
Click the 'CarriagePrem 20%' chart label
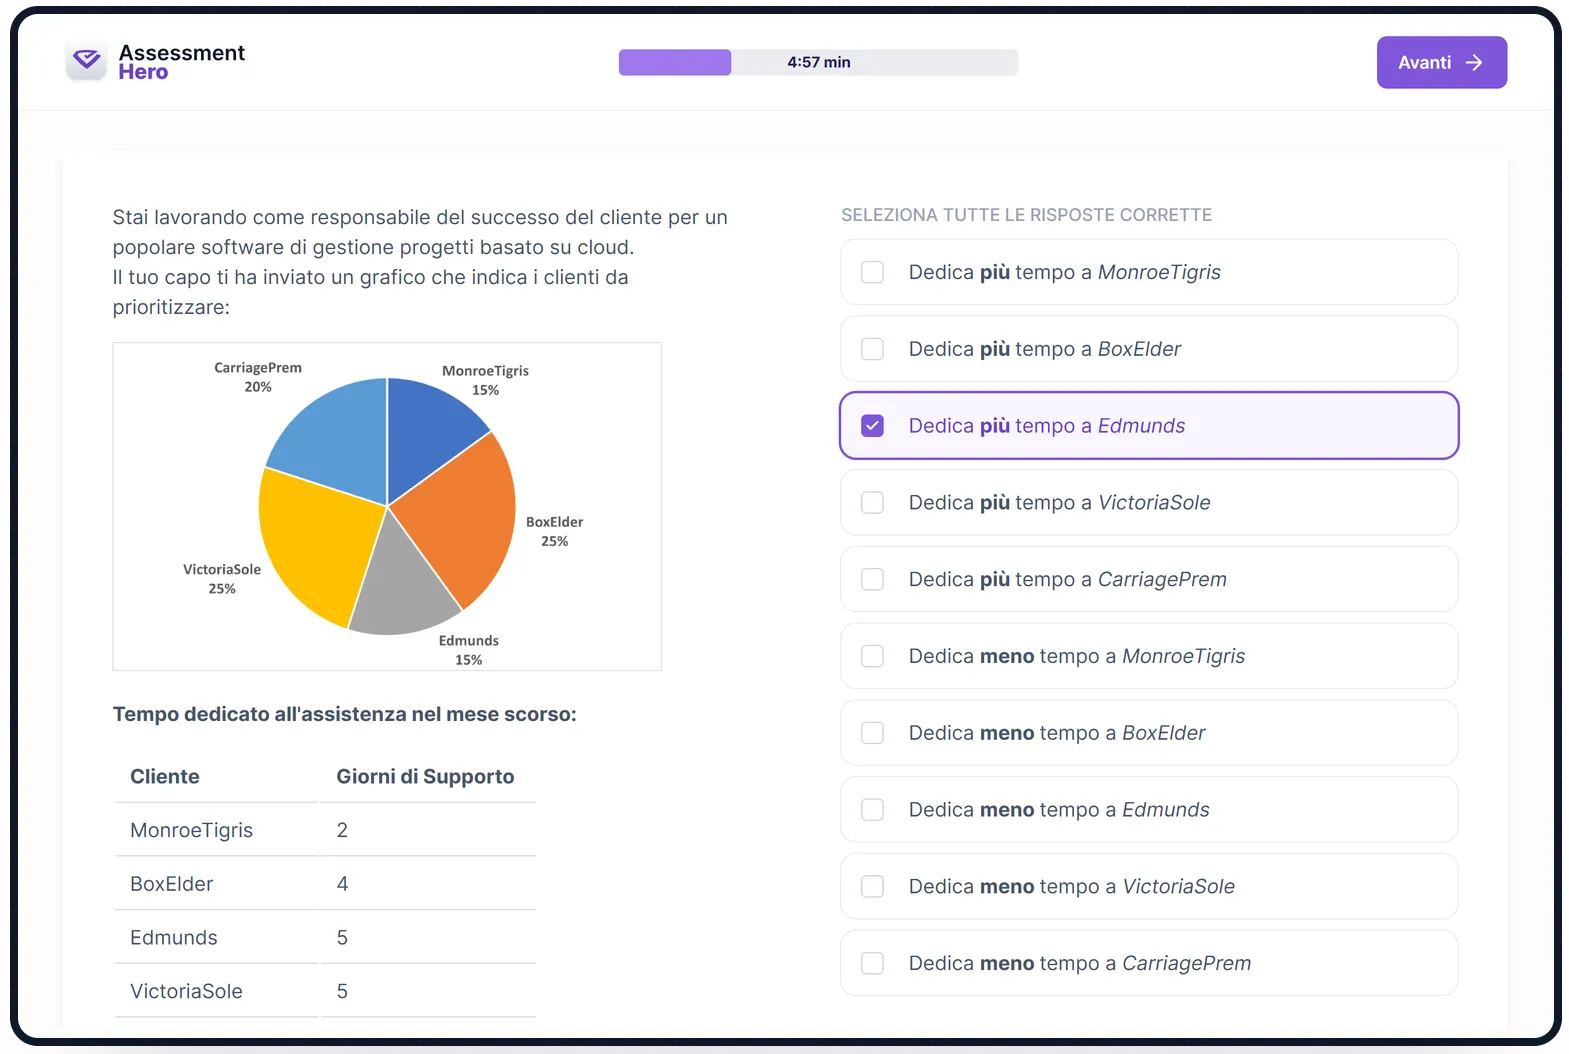pos(258,377)
